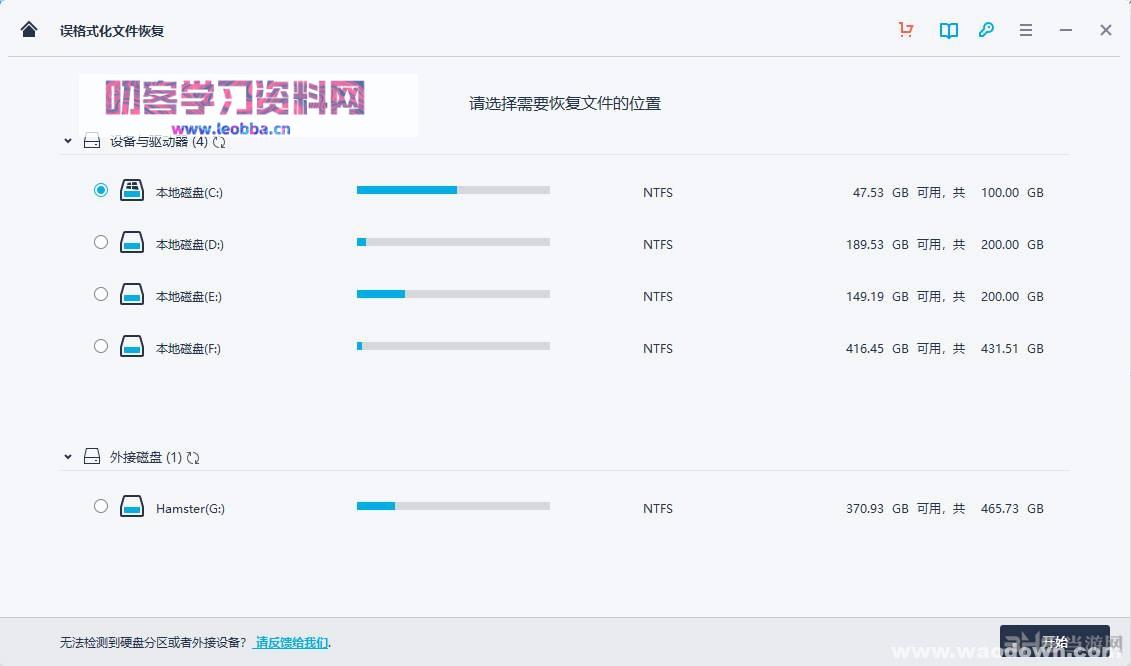The image size is (1131, 666).
Task: Click the Hamster (G:) drive icon
Action: click(x=131, y=507)
